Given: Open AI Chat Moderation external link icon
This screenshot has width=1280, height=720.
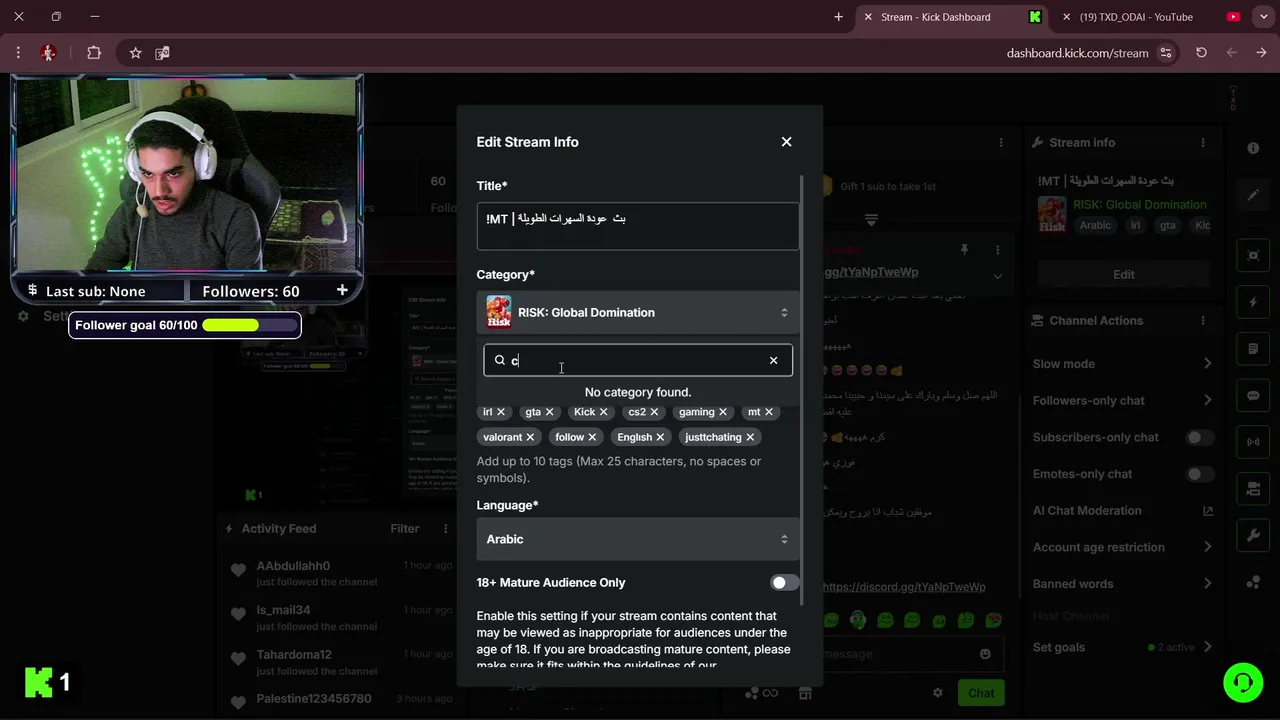Looking at the screenshot, I should point(1207,511).
